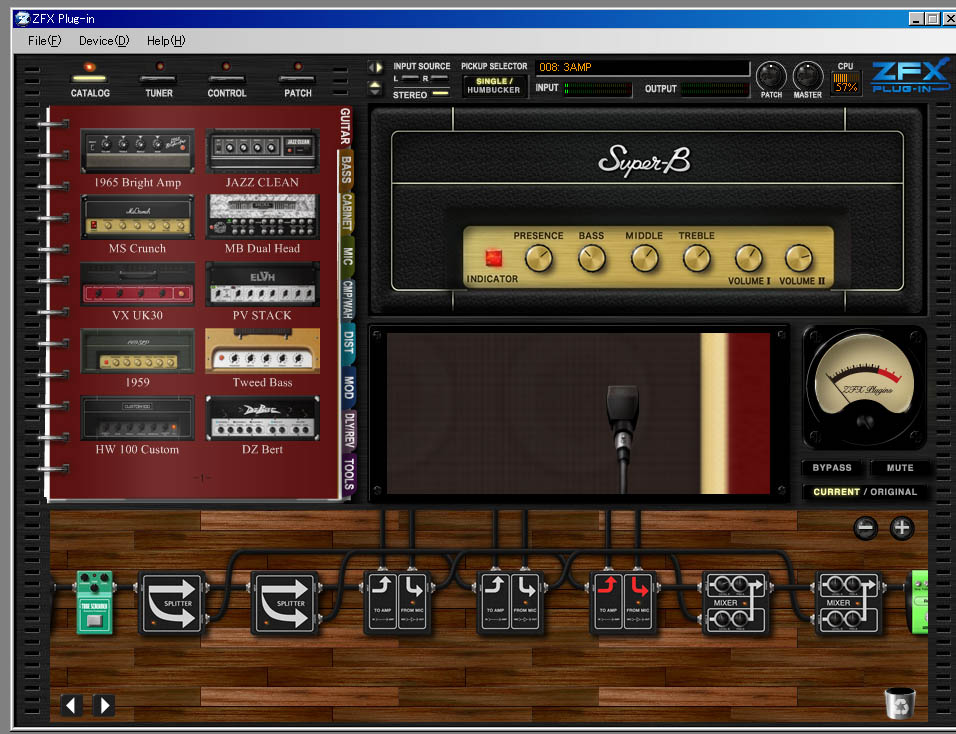Viewport: 956px width, 734px height.
Task: Choose the PV STACK amp thumbnail
Action: [x=262, y=284]
